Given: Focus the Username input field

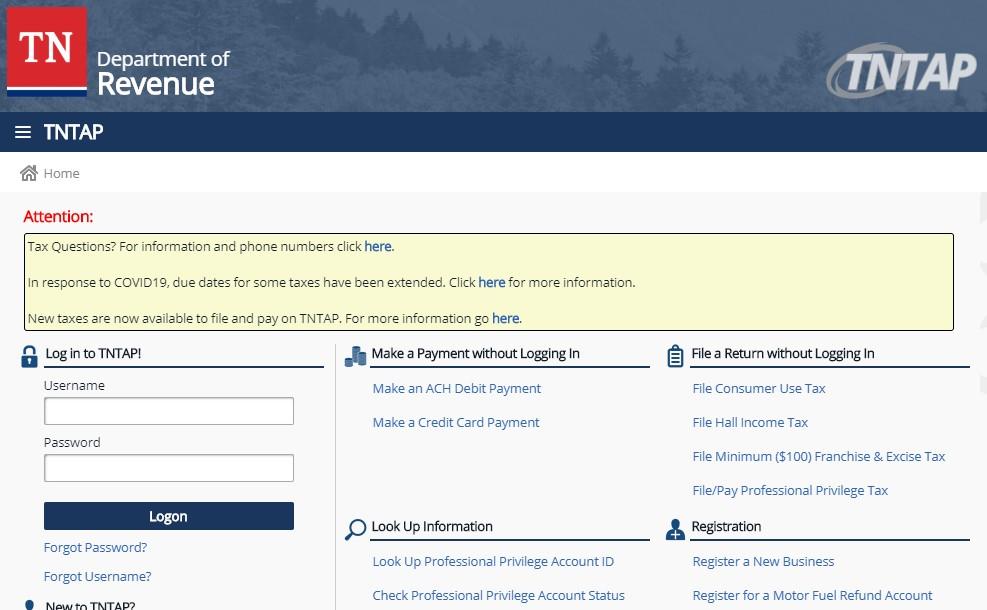Looking at the screenshot, I should (169, 411).
